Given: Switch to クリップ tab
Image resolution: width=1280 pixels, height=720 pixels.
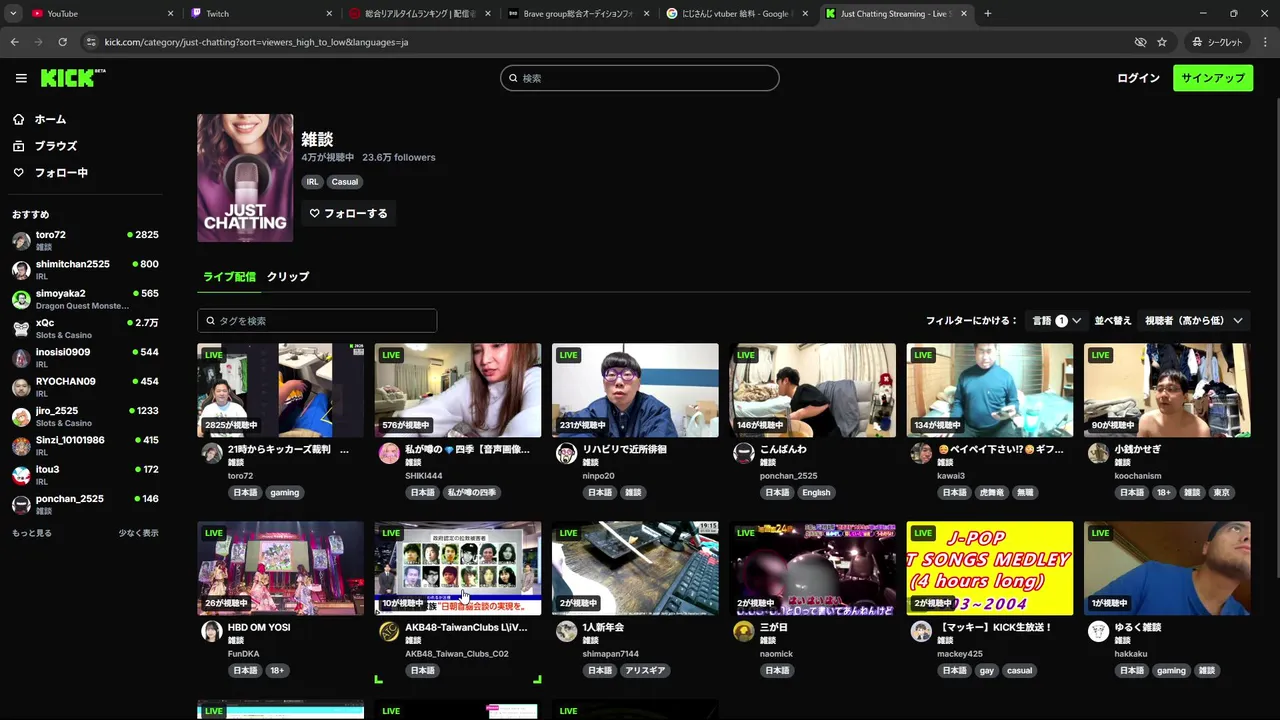Looking at the screenshot, I should pyautogui.click(x=288, y=277).
